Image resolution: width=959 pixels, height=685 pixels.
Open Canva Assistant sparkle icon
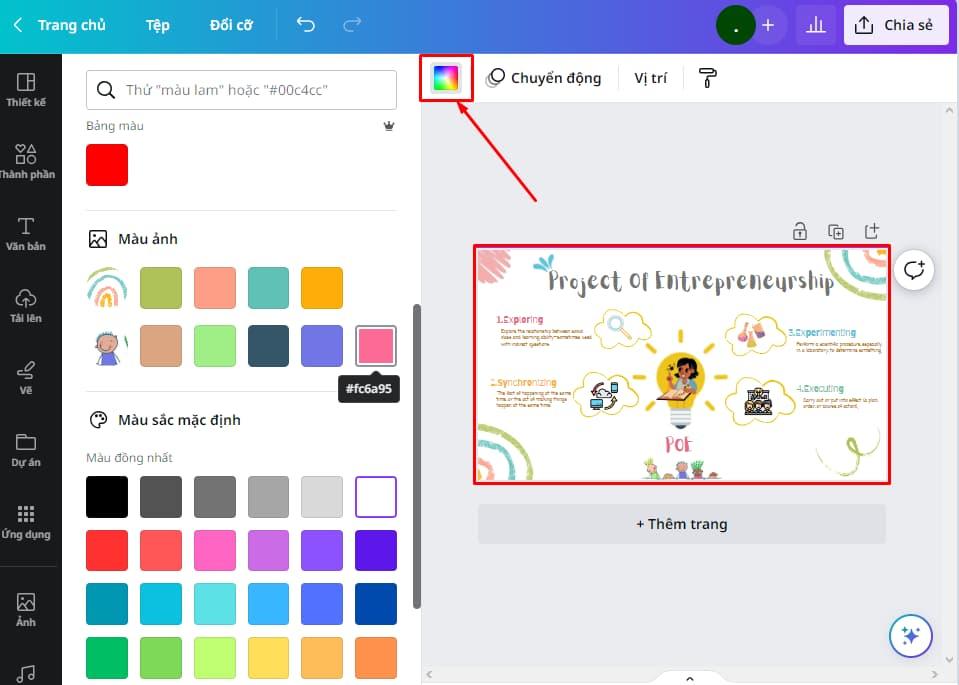910,635
